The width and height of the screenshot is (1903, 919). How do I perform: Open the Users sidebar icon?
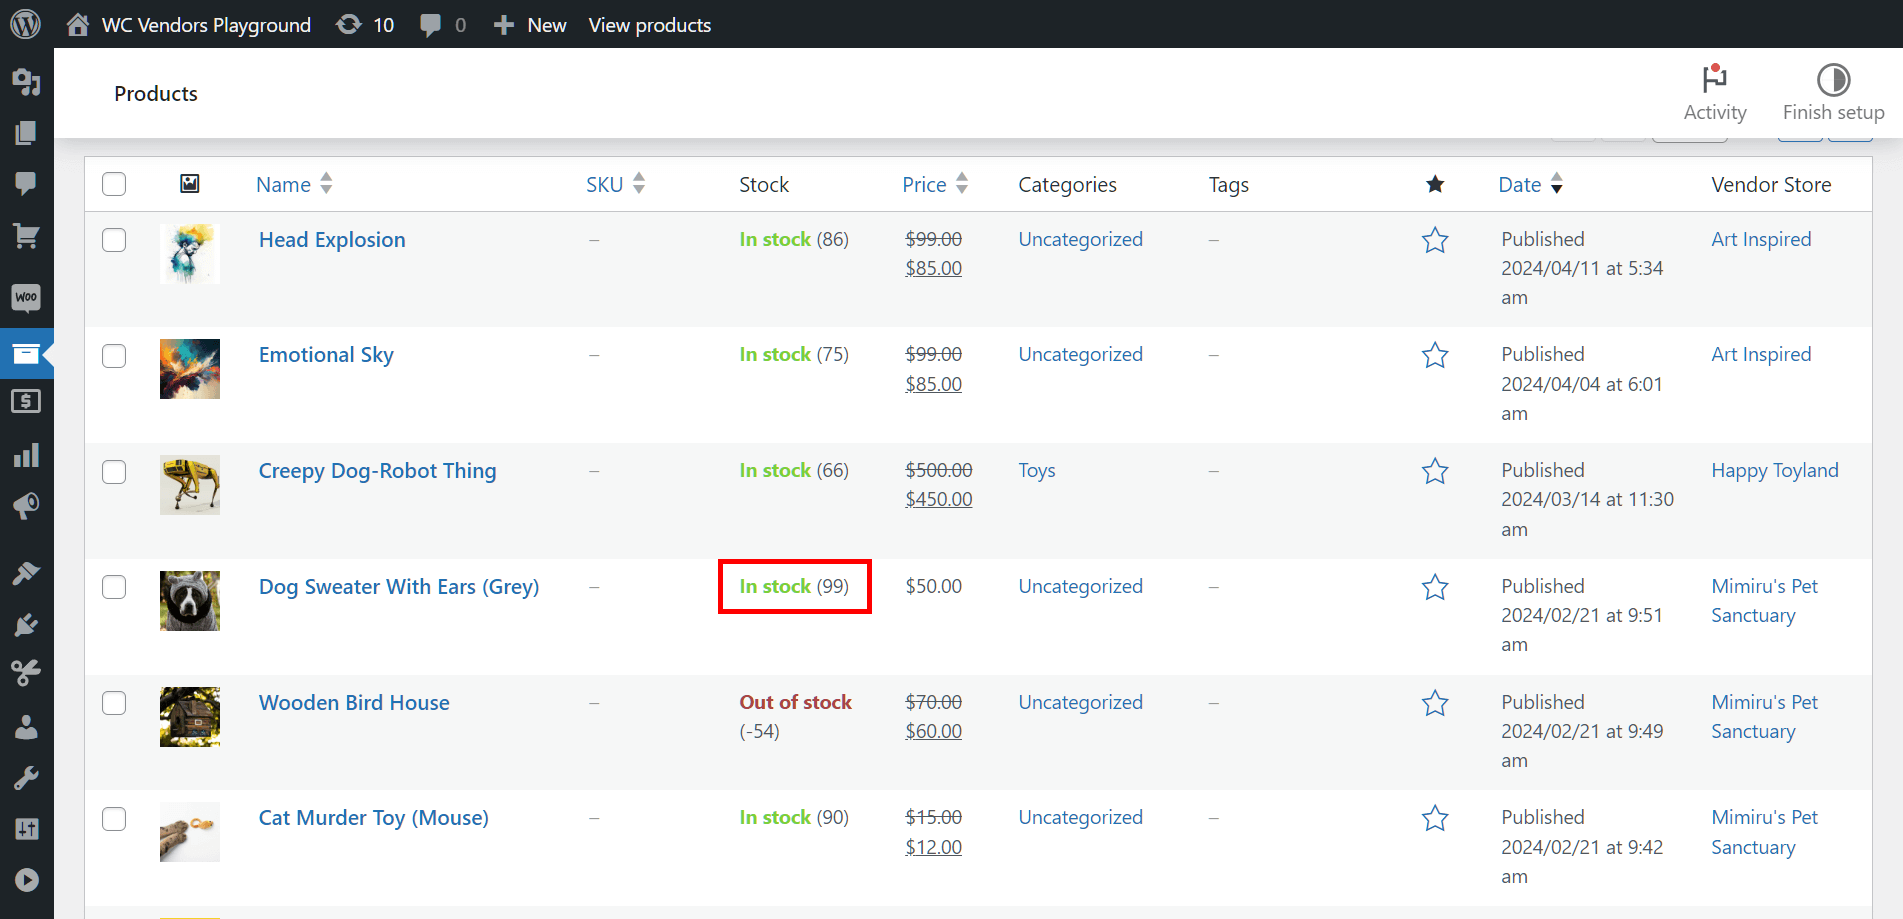[x=26, y=726]
